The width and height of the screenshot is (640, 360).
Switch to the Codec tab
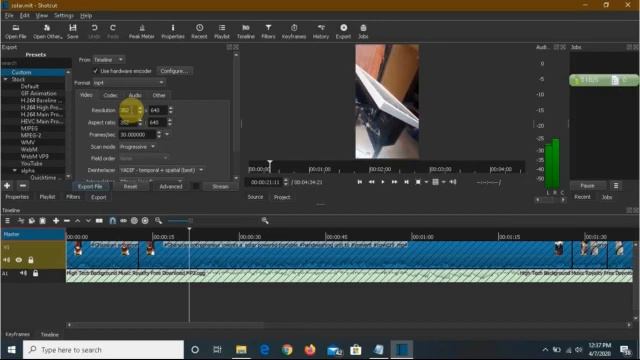(x=110, y=95)
